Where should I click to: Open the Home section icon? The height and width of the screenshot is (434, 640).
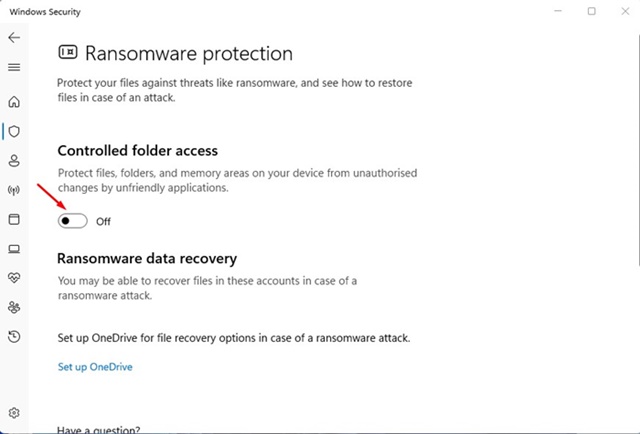[x=14, y=102]
